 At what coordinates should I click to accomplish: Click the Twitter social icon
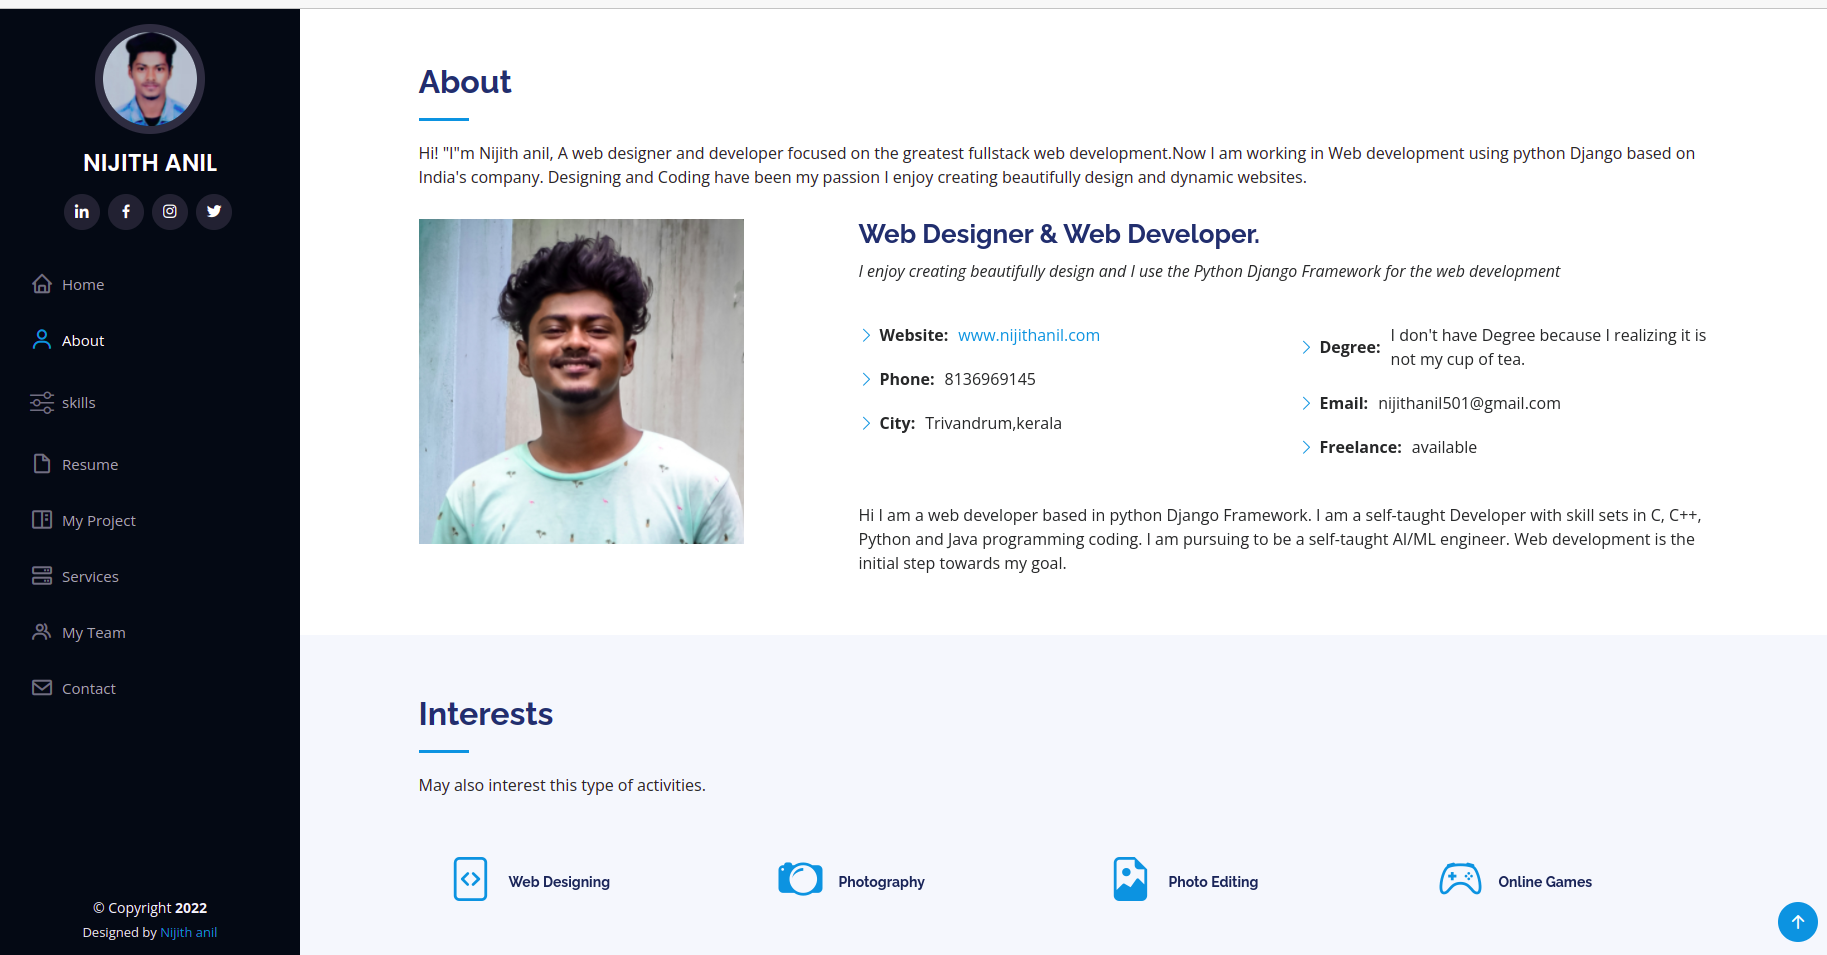click(214, 211)
